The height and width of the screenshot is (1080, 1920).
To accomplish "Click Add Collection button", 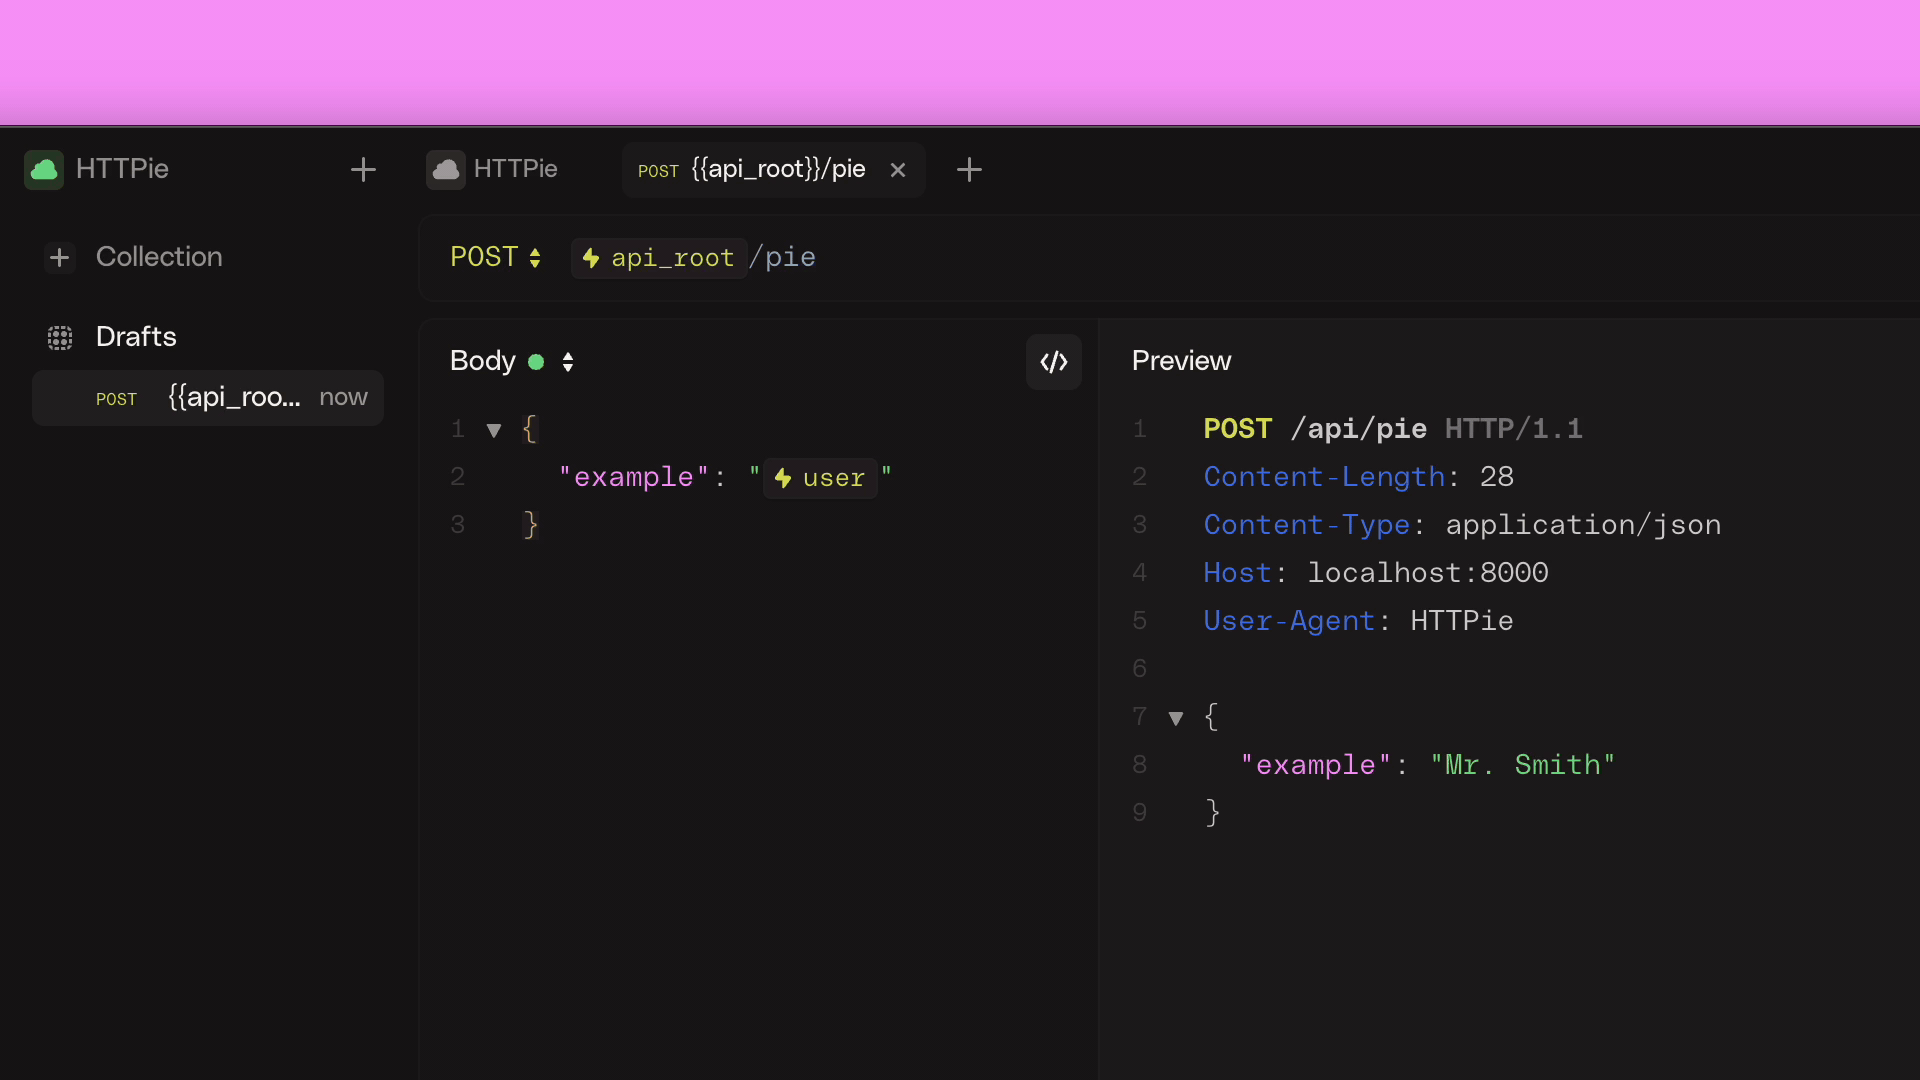I will pyautogui.click(x=59, y=256).
